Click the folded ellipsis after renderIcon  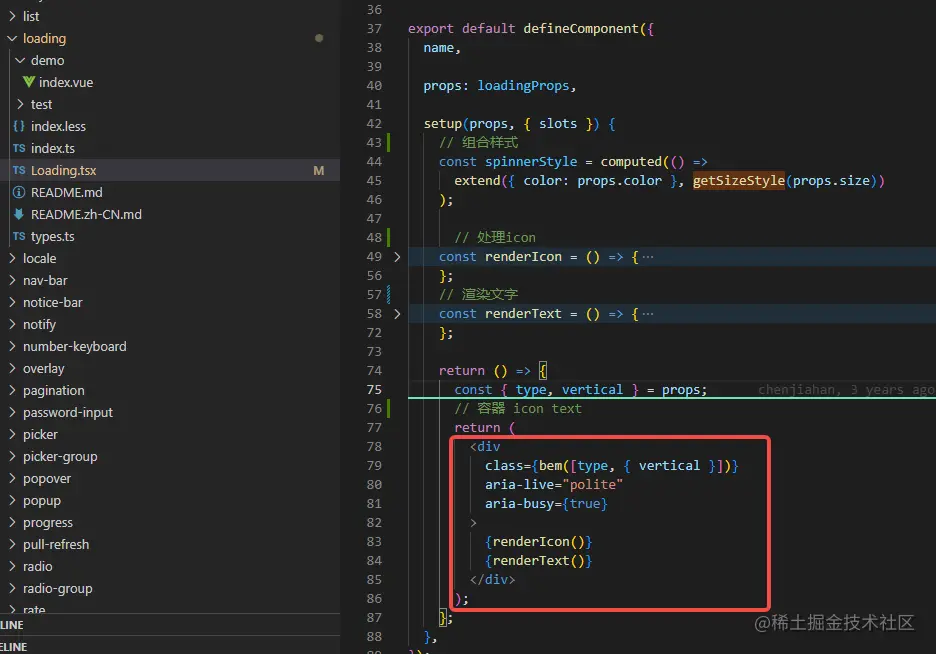[x=648, y=257]
